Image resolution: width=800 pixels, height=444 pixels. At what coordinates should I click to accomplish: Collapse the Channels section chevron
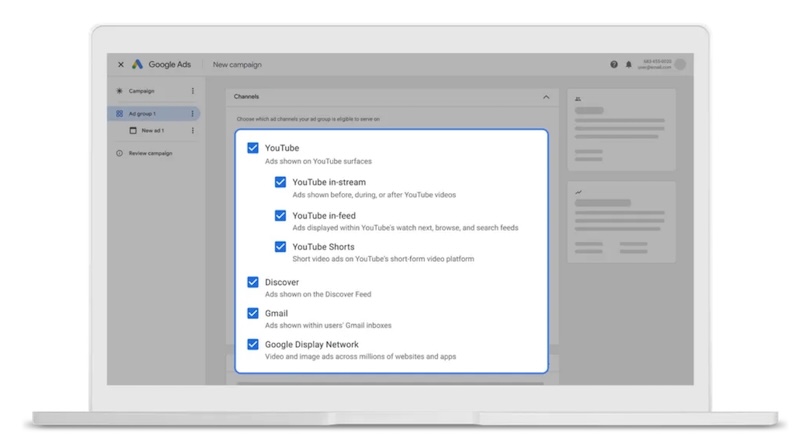pyautogui.click(x=546, y=97)
